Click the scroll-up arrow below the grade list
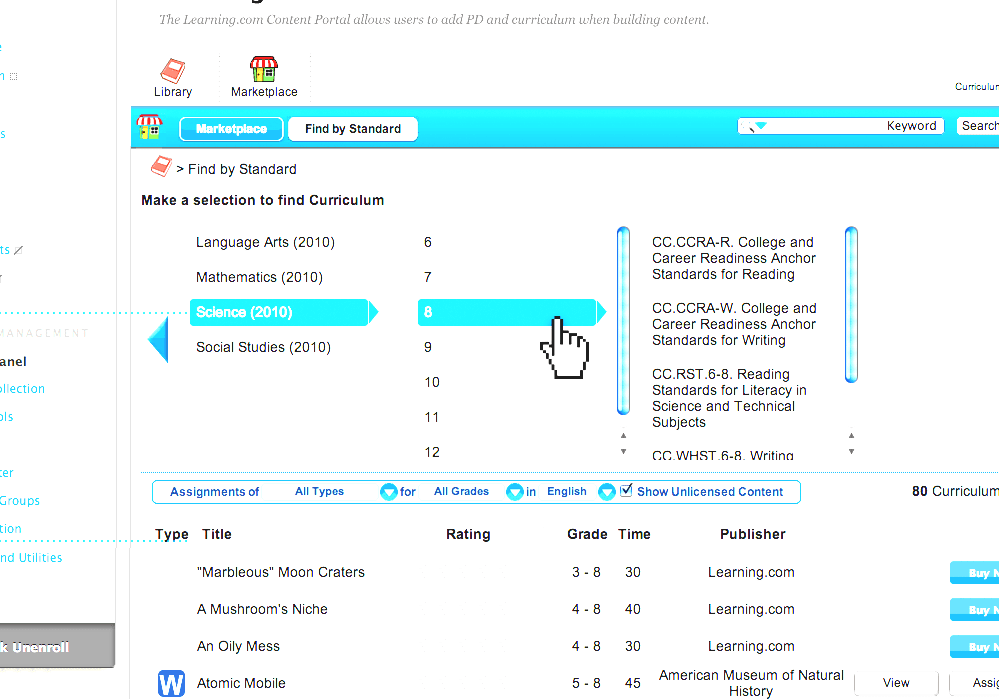The width and height of the screenshot is (999, 699). click(x=623, y=436)
